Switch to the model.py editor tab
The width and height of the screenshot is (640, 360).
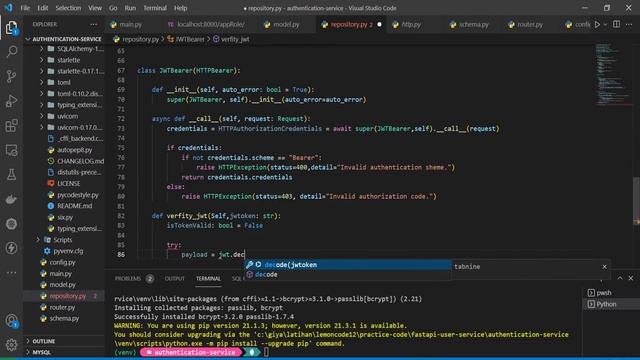pyautogui.click(x=286, y=24)
